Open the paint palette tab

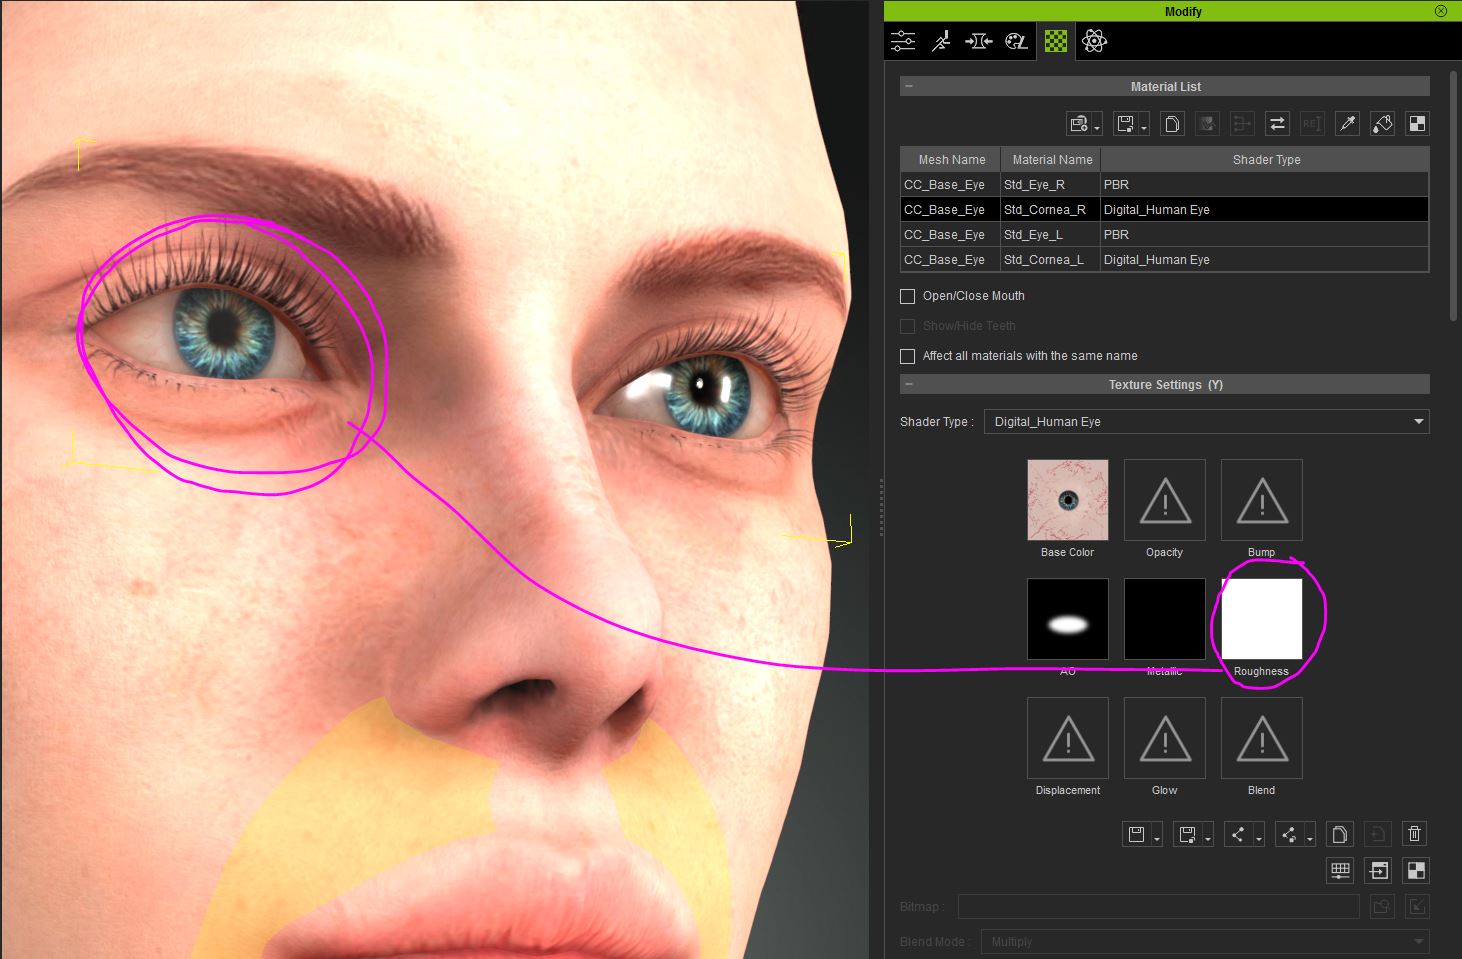click(1017, 41)
